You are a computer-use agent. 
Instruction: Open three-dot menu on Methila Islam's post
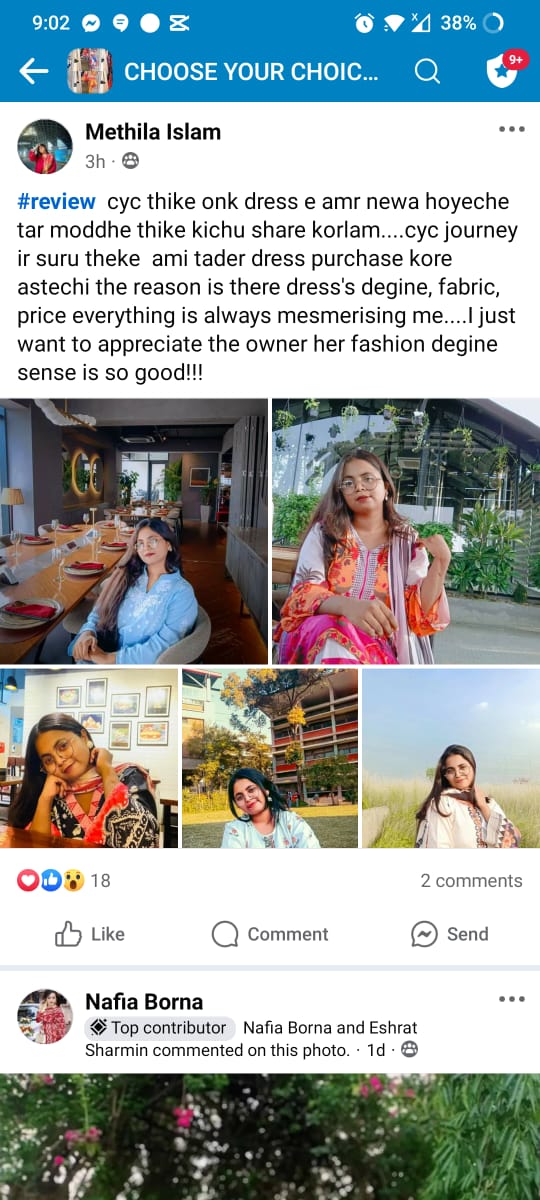[x=511, y=129]
